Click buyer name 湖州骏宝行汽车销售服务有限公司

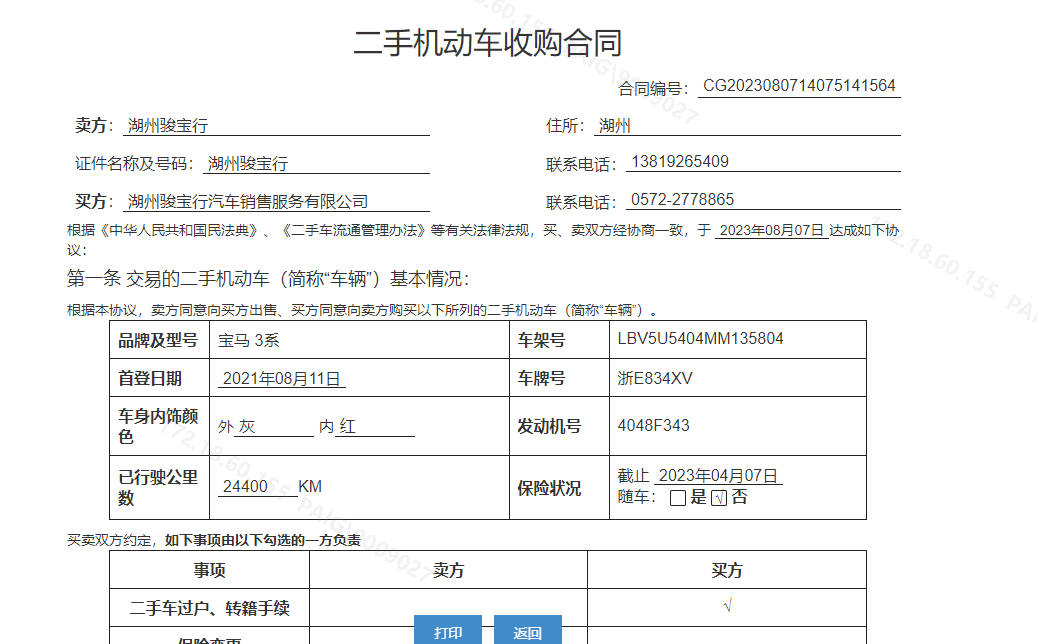248,202
